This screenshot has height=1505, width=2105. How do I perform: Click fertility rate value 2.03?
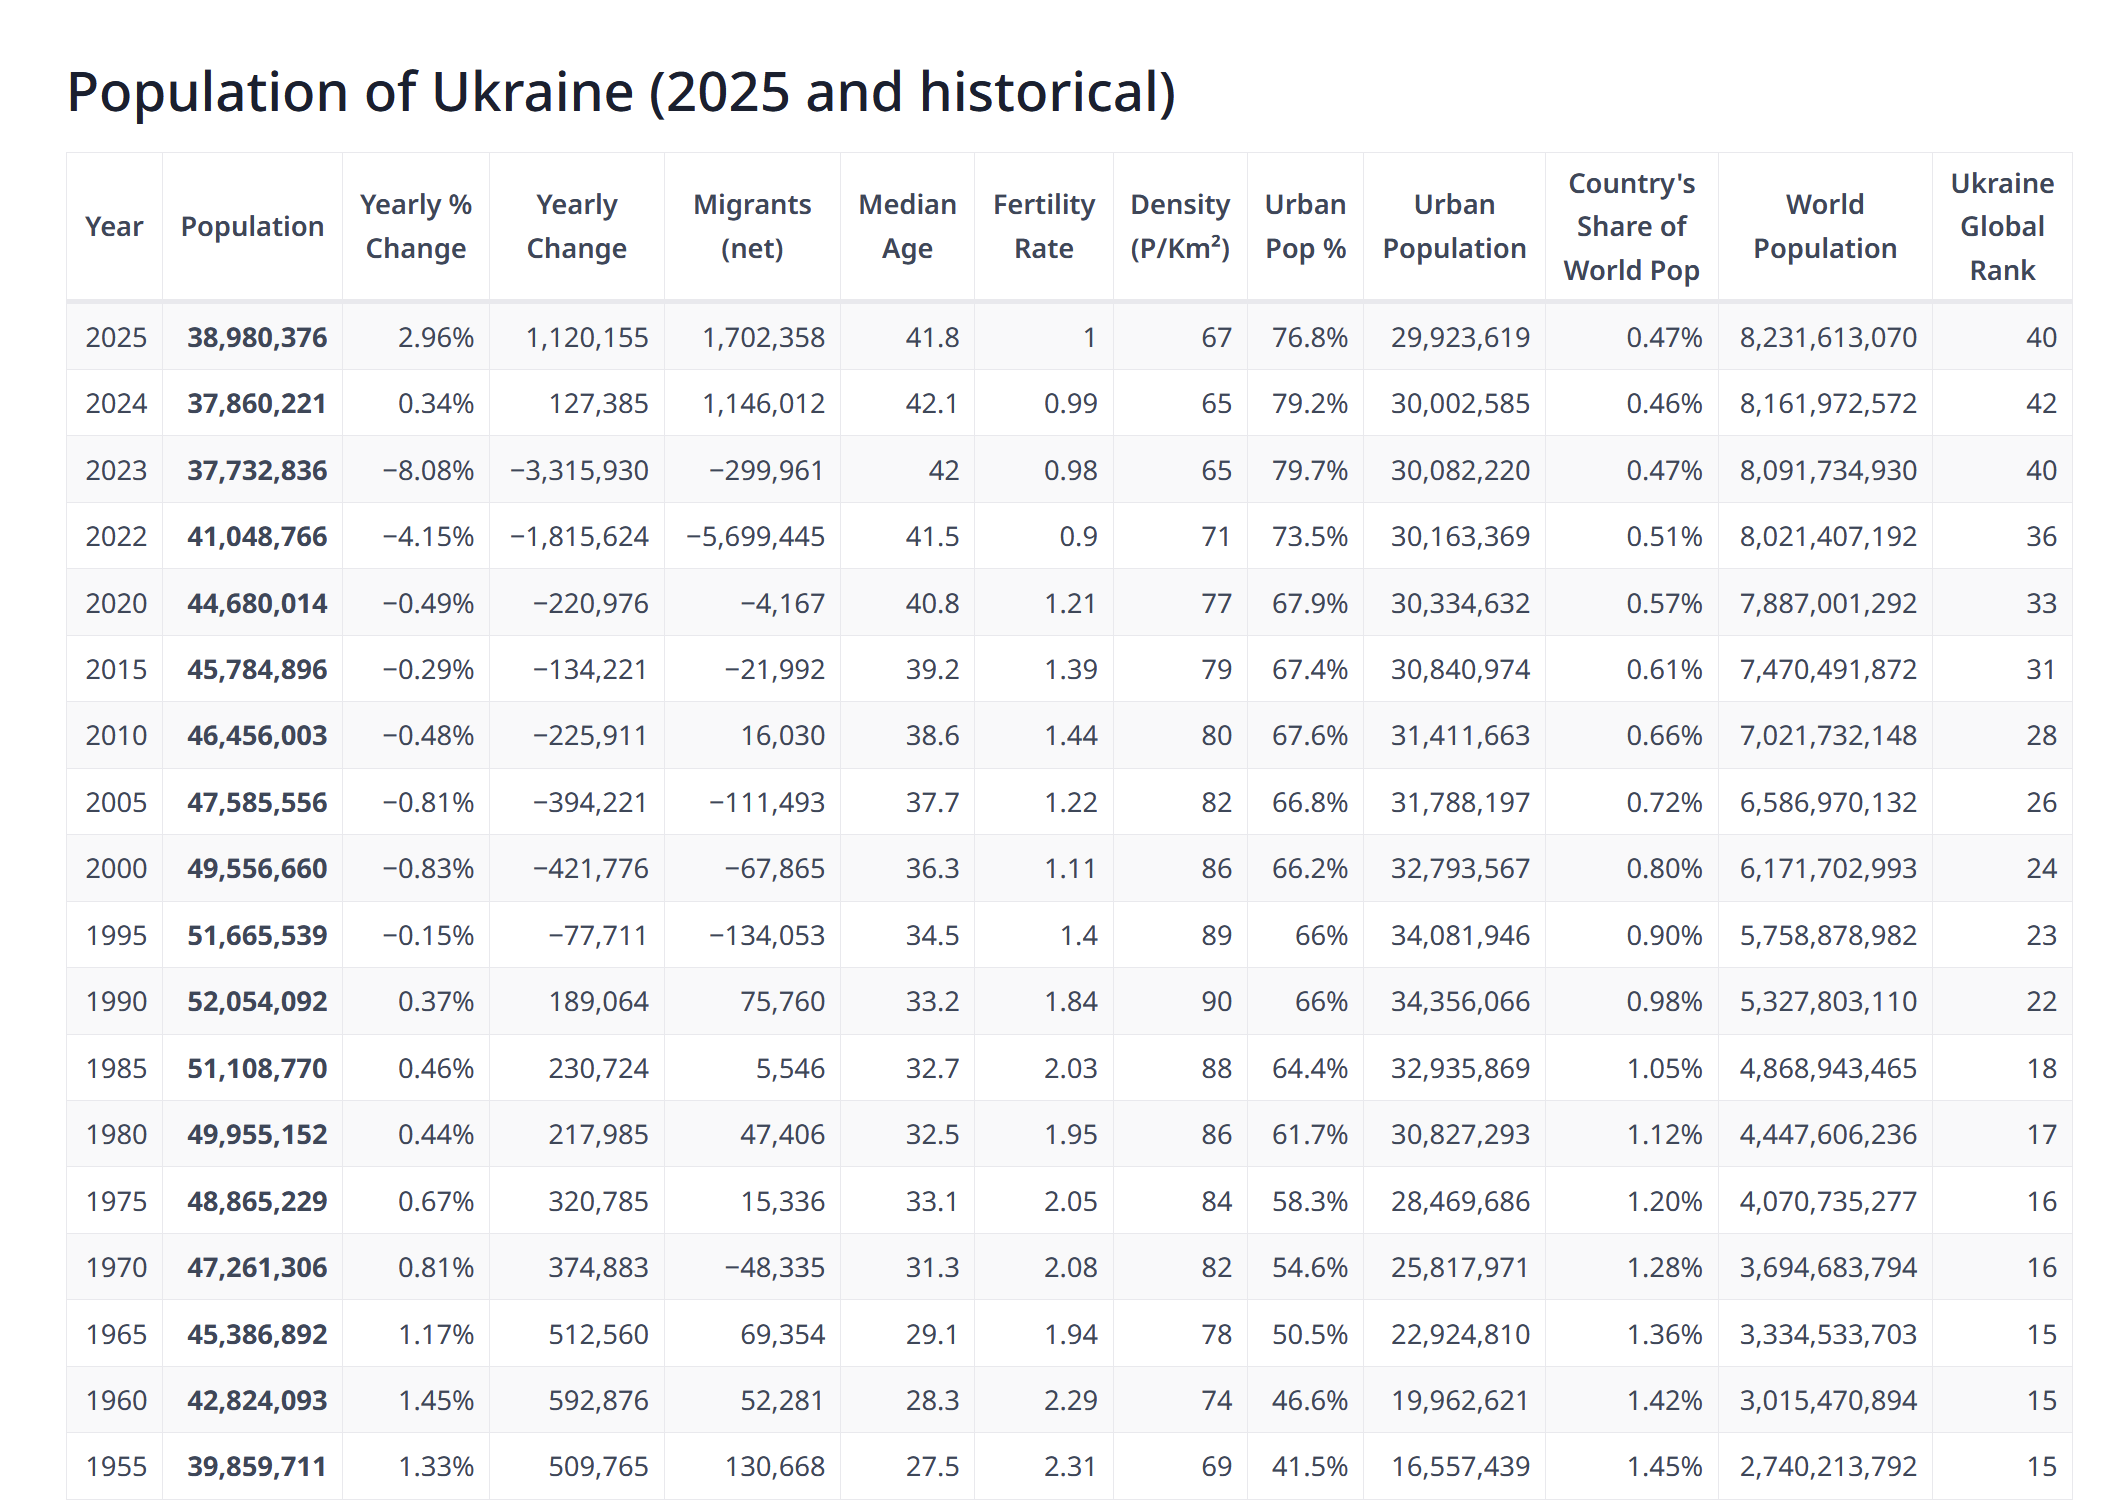point(1071,1069)
